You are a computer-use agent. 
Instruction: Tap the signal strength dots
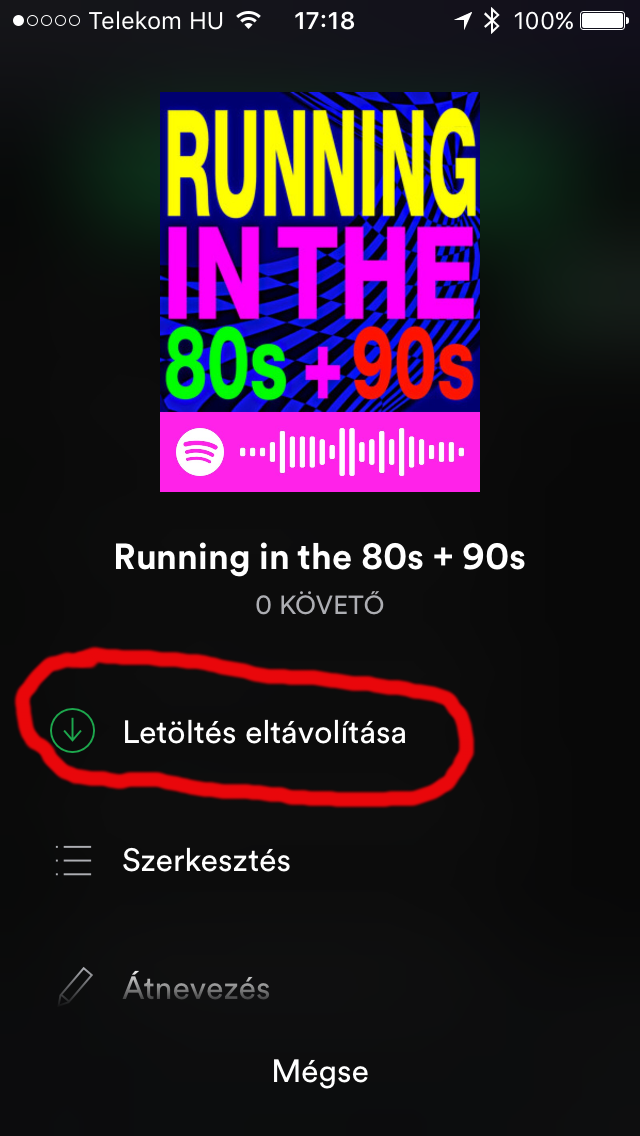point(46,21)
